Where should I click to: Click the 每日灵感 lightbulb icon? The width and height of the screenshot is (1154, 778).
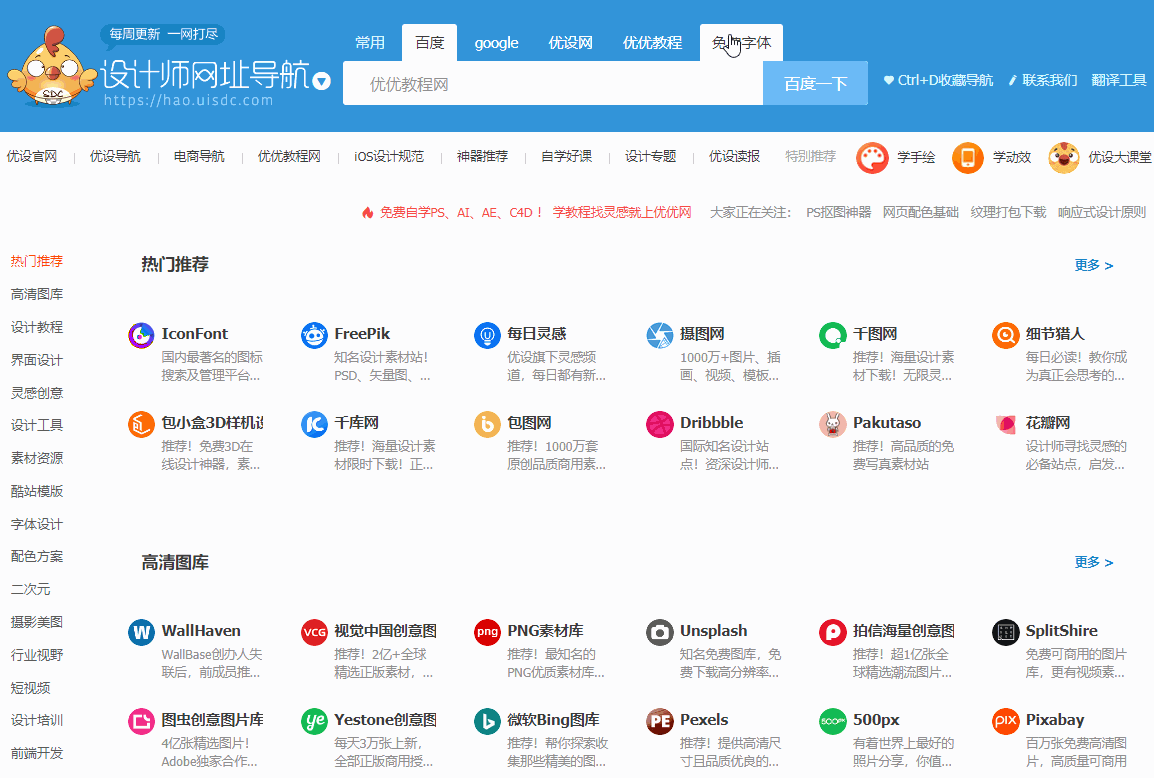click(x=487, y=335)
